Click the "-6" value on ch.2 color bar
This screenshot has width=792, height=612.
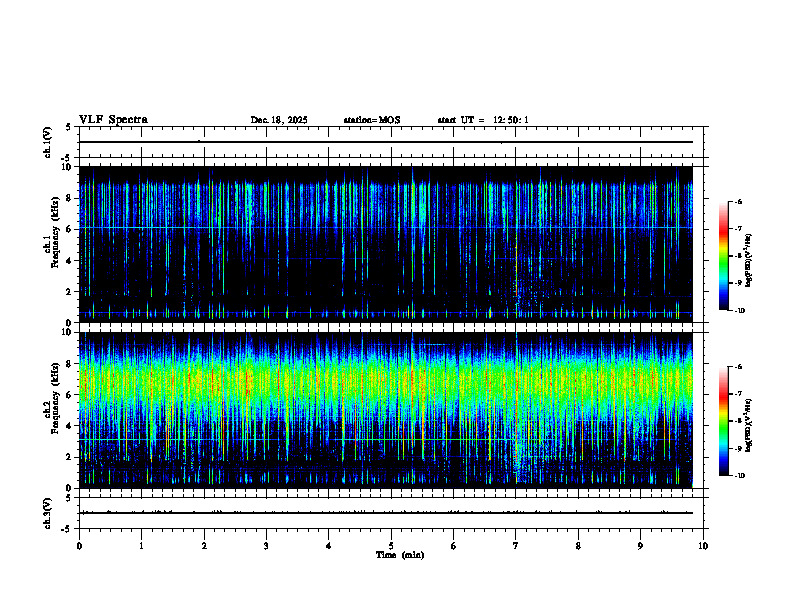coord(738,367)
